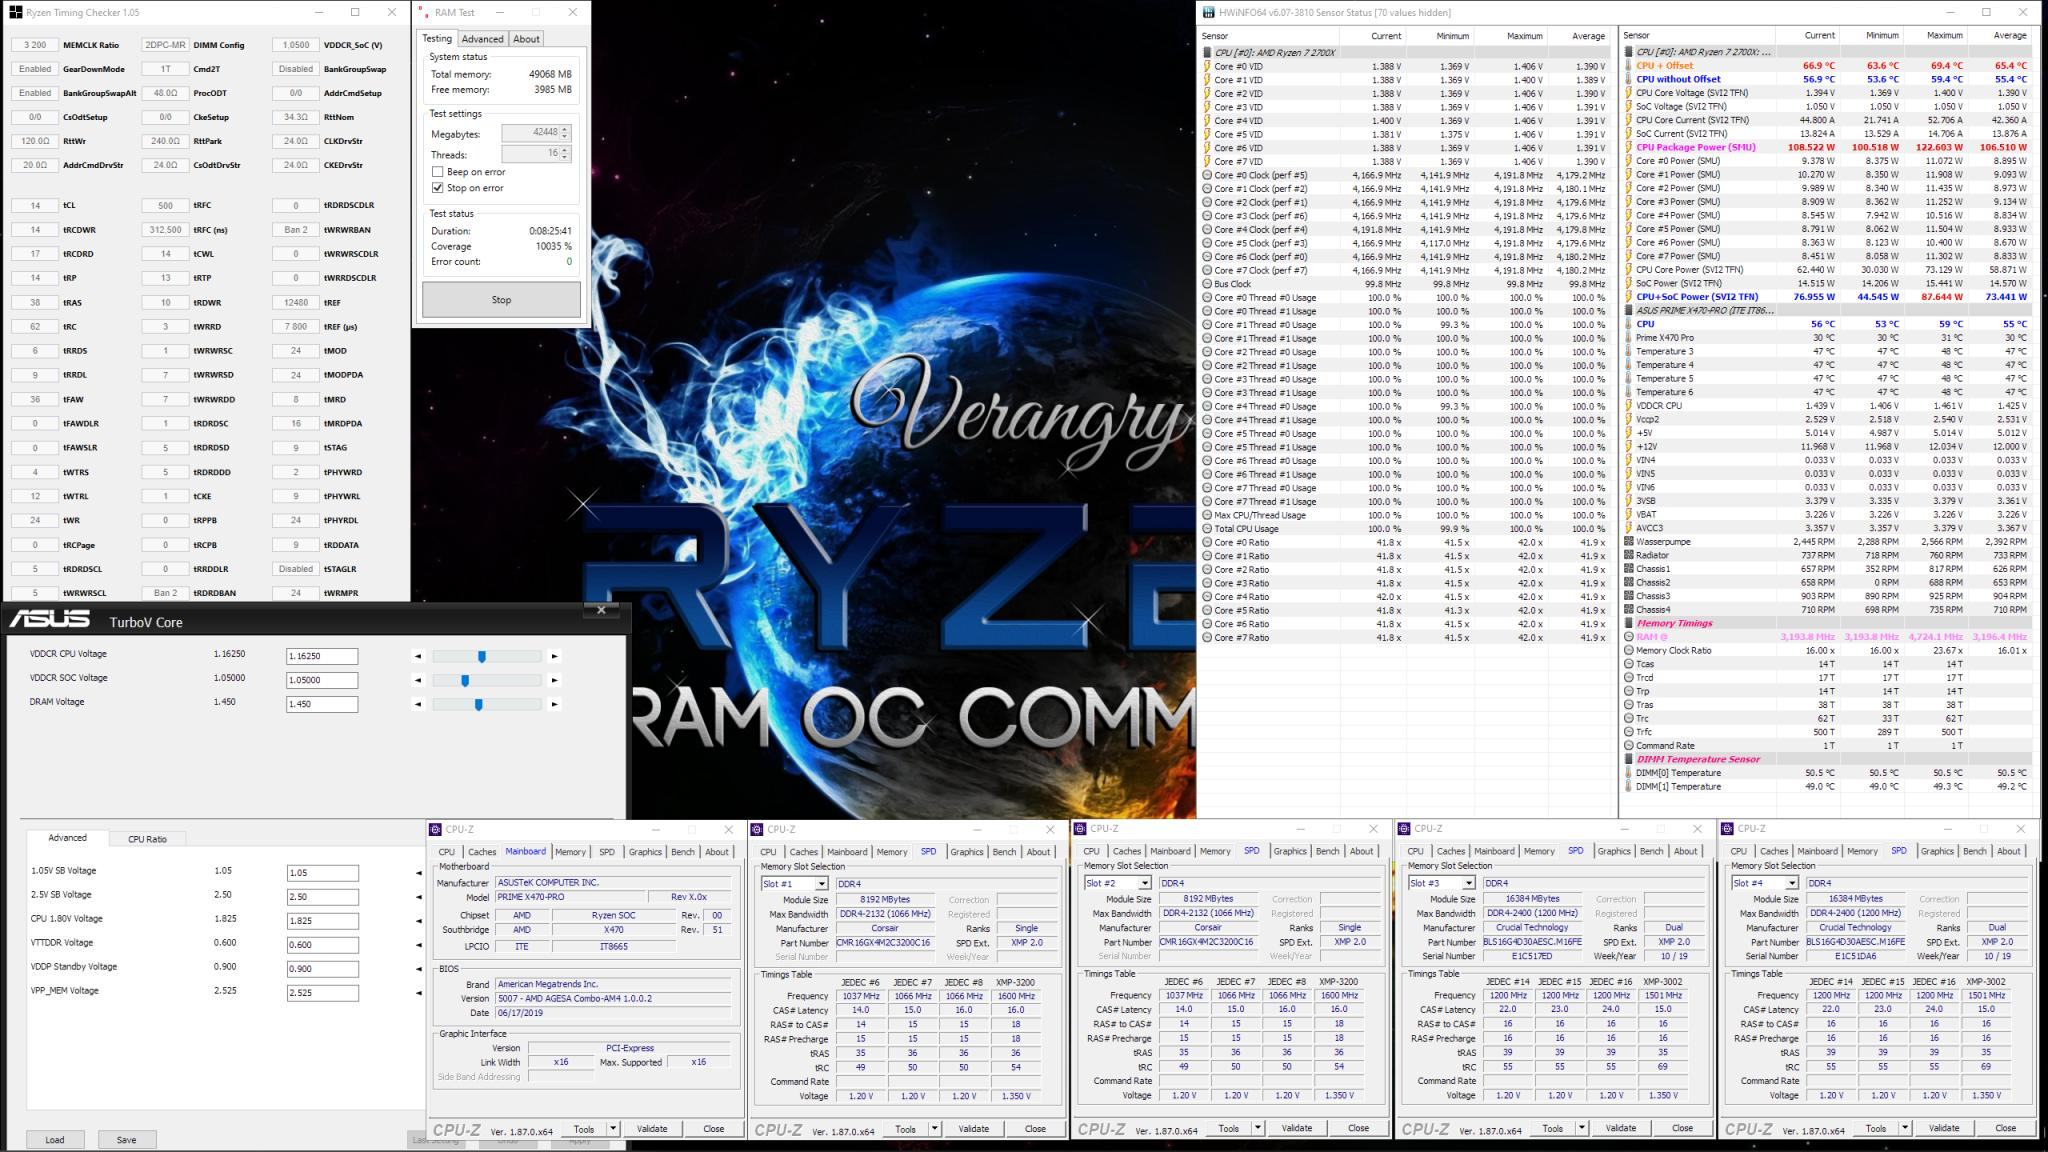Click decrease arrow for VDDCR CPU Voltage

click(418, 657)
